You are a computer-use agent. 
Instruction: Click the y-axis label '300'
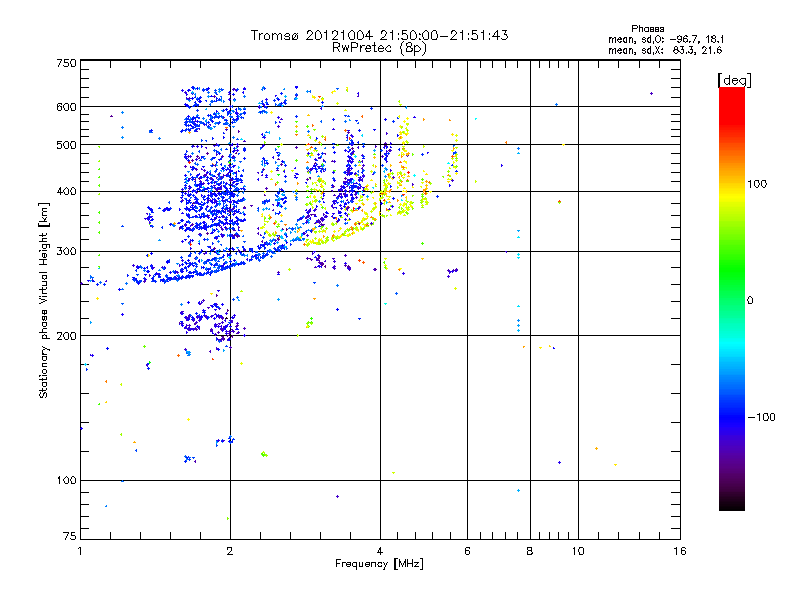coord(66,251)
